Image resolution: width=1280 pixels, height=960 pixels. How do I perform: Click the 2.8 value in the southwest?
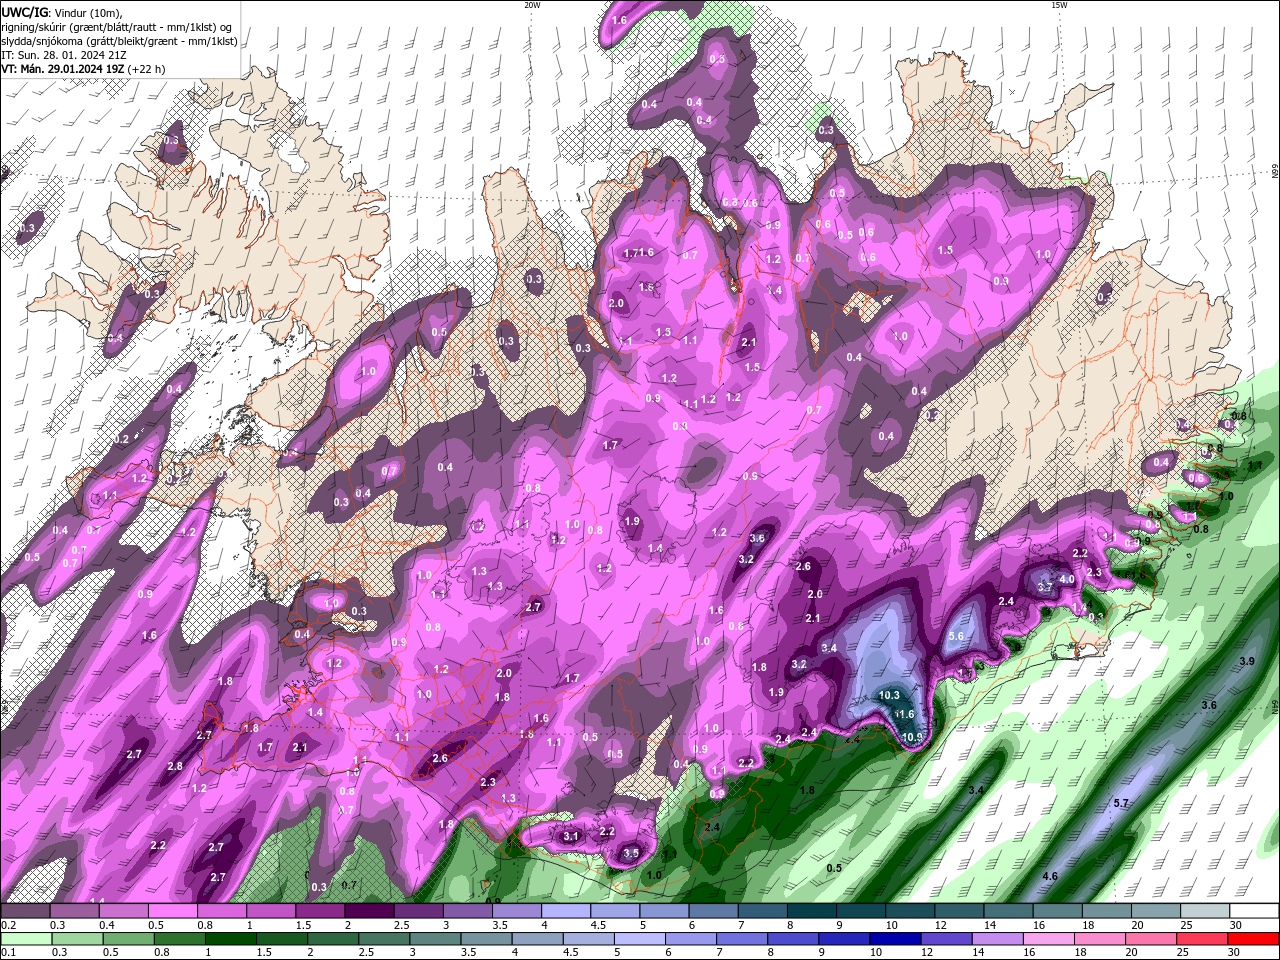[x=175, y=766]
